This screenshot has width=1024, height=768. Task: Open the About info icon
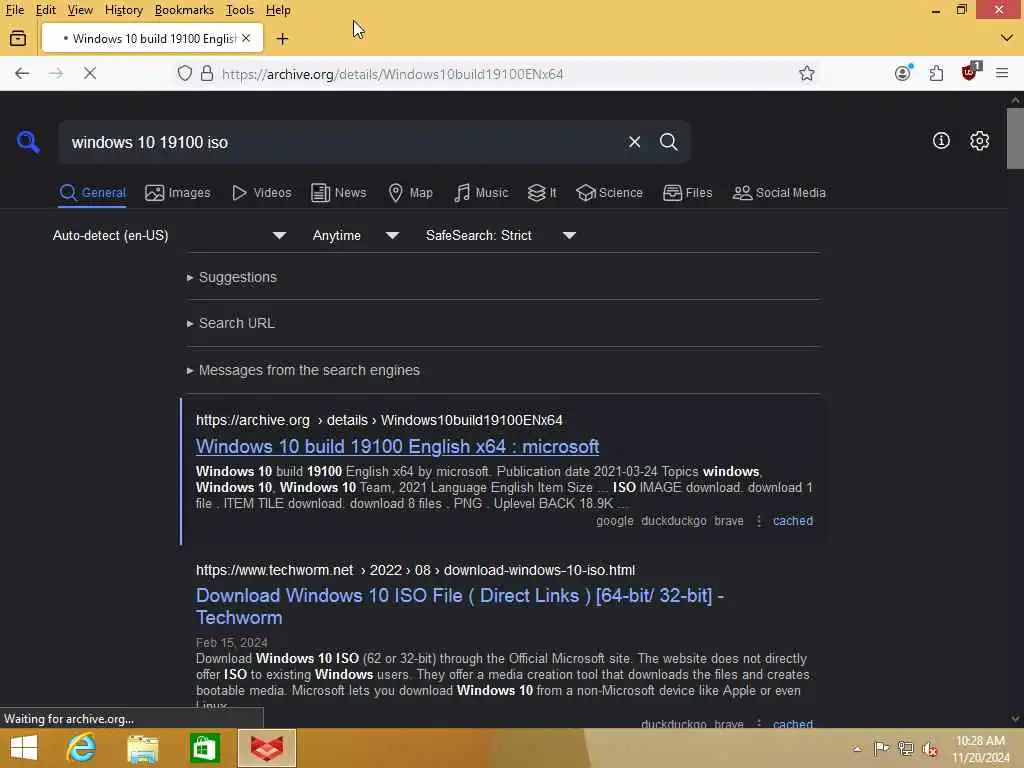coord(941,140)
